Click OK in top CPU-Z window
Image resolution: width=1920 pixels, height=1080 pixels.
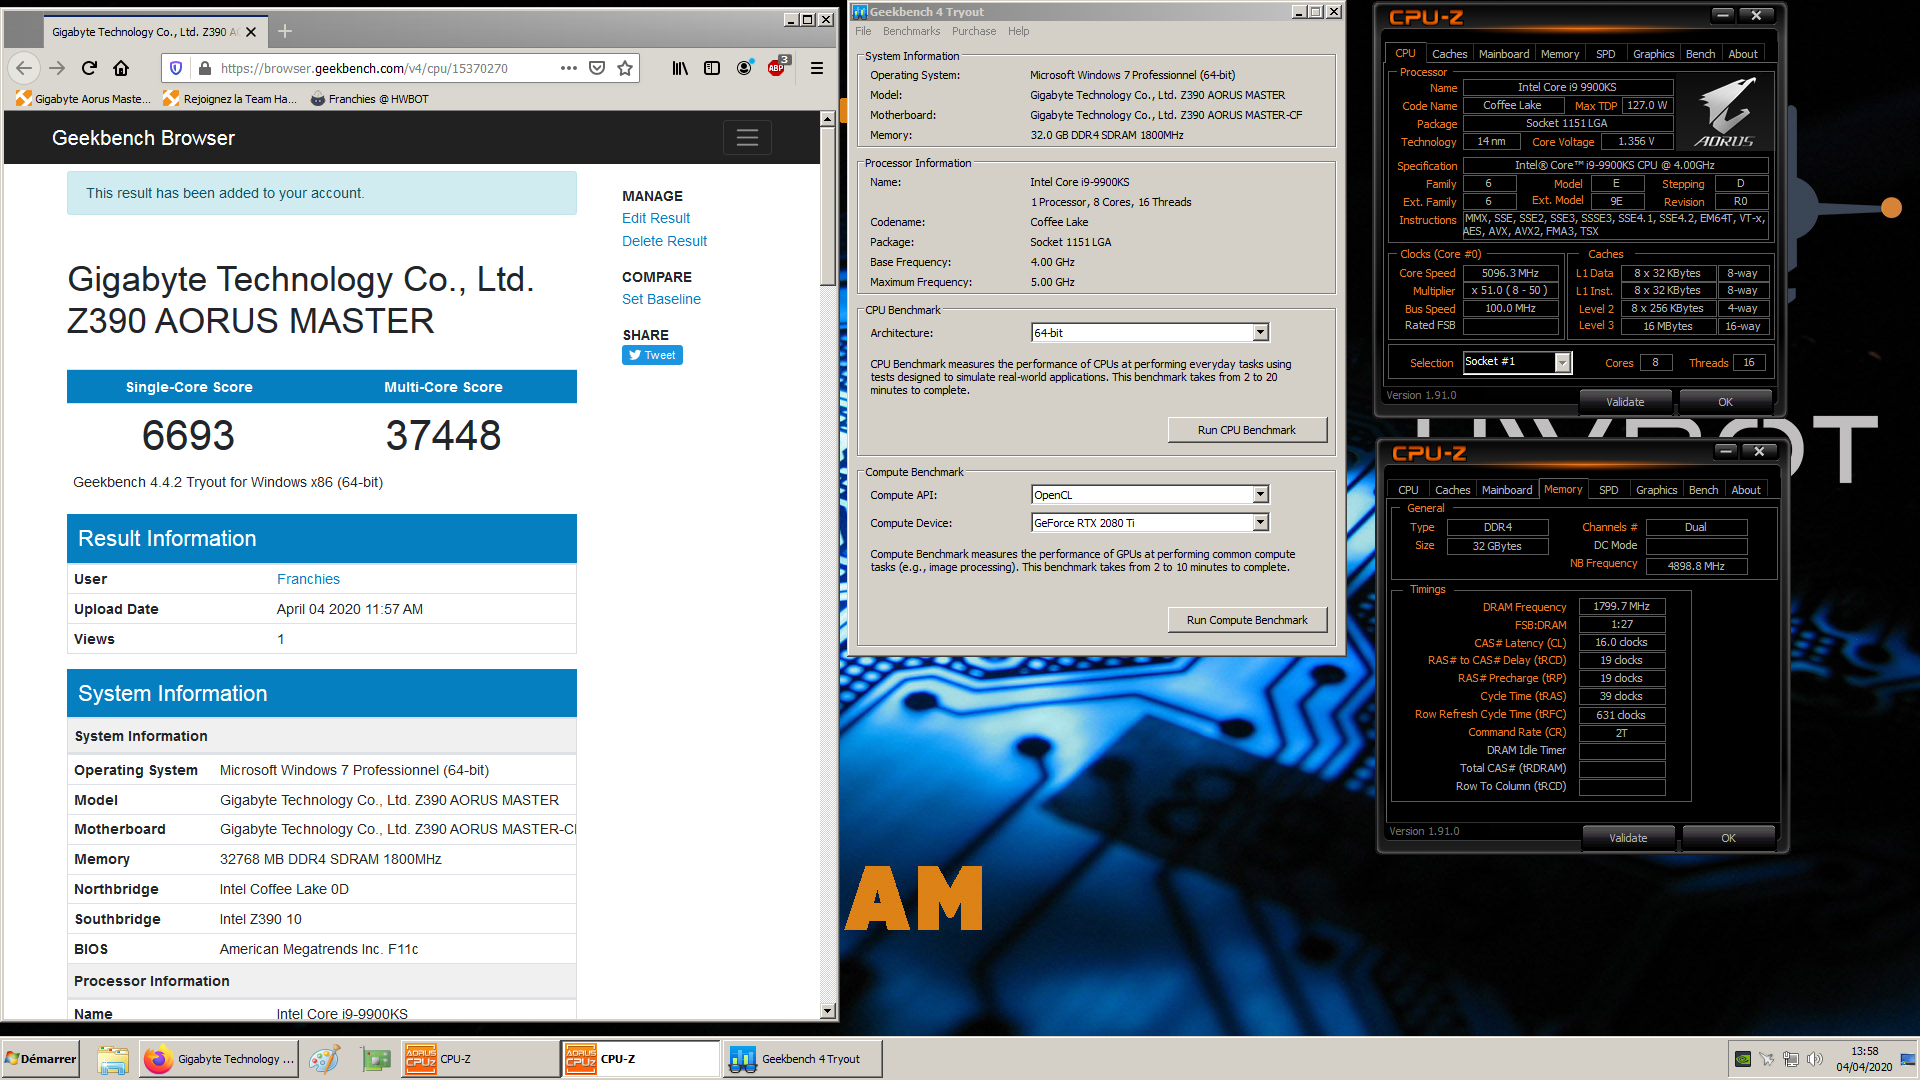[x=1725, y=402]
